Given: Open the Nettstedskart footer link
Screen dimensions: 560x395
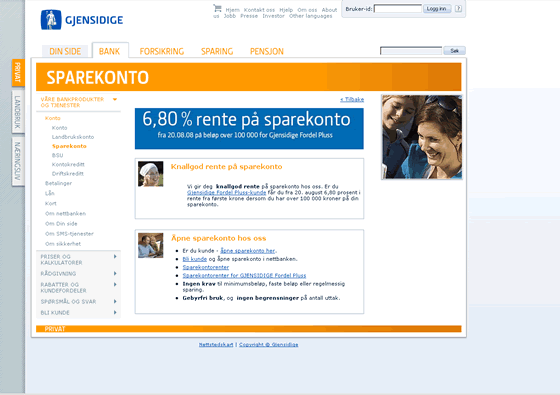Looking at the screenshot, I should click(216, 345).
